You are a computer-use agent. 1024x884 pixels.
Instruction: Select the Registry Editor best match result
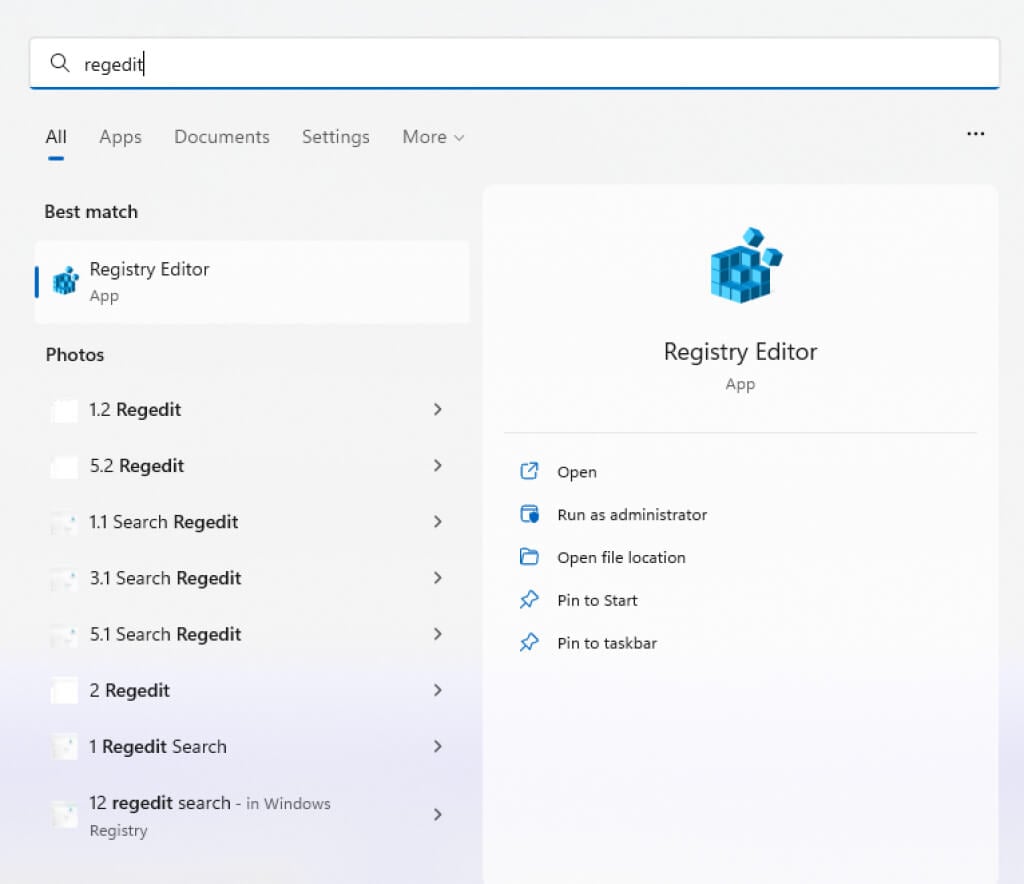252,282
